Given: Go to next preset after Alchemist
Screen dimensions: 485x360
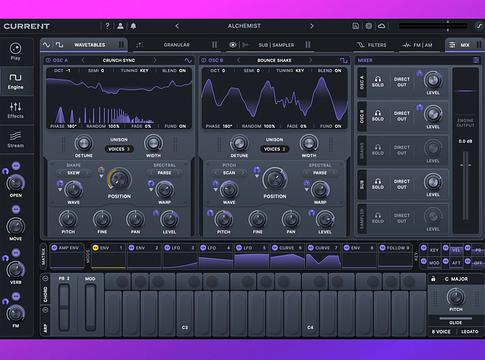Looking at the screenshot, I should pyautogui.click(x=312, y=26).
